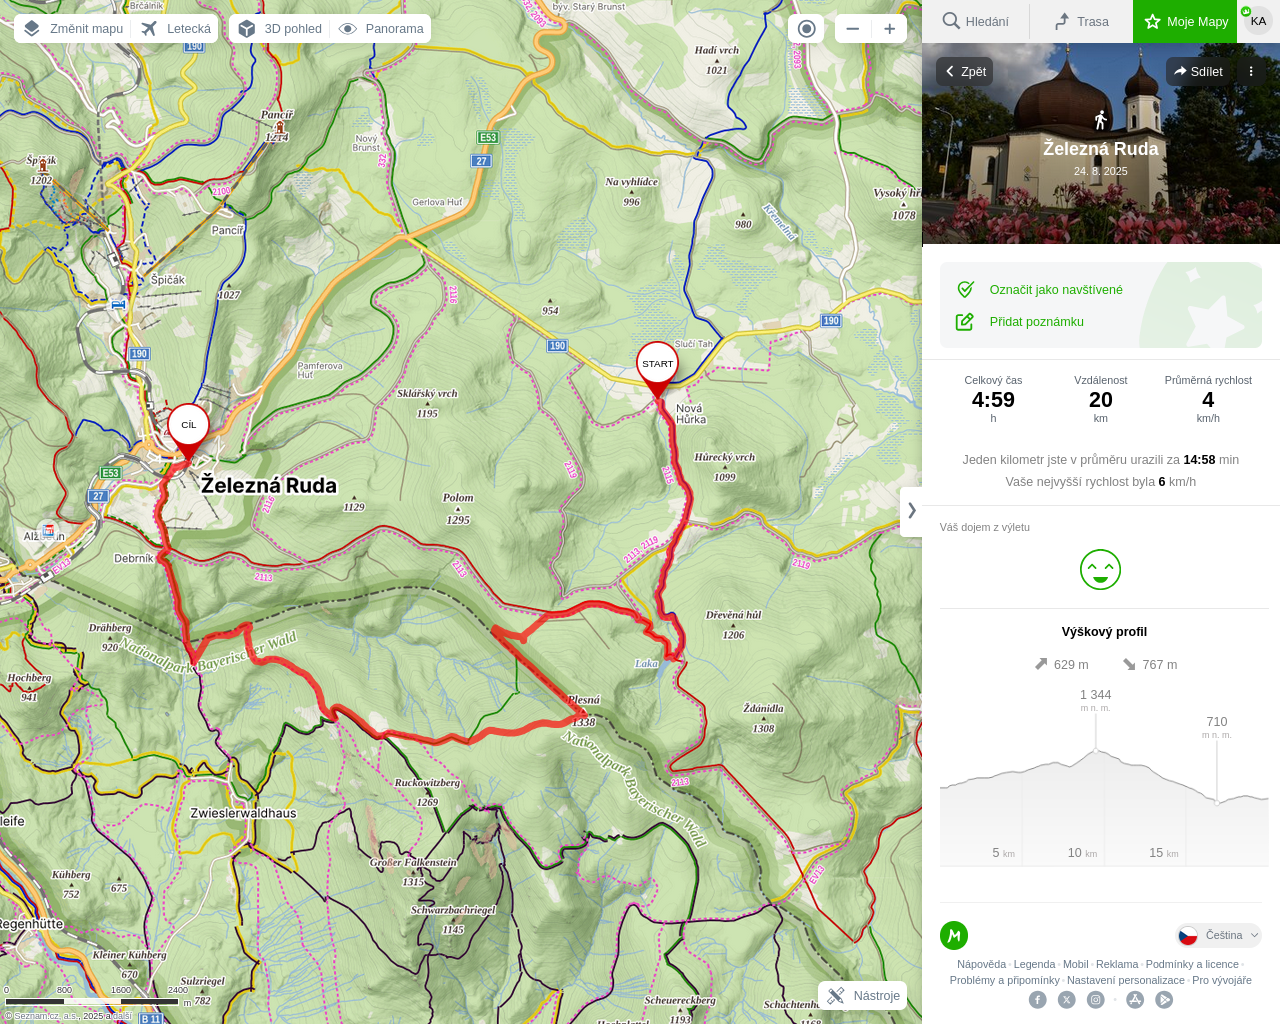Click the green Mapy.cz logo icon

pos(954,935)
